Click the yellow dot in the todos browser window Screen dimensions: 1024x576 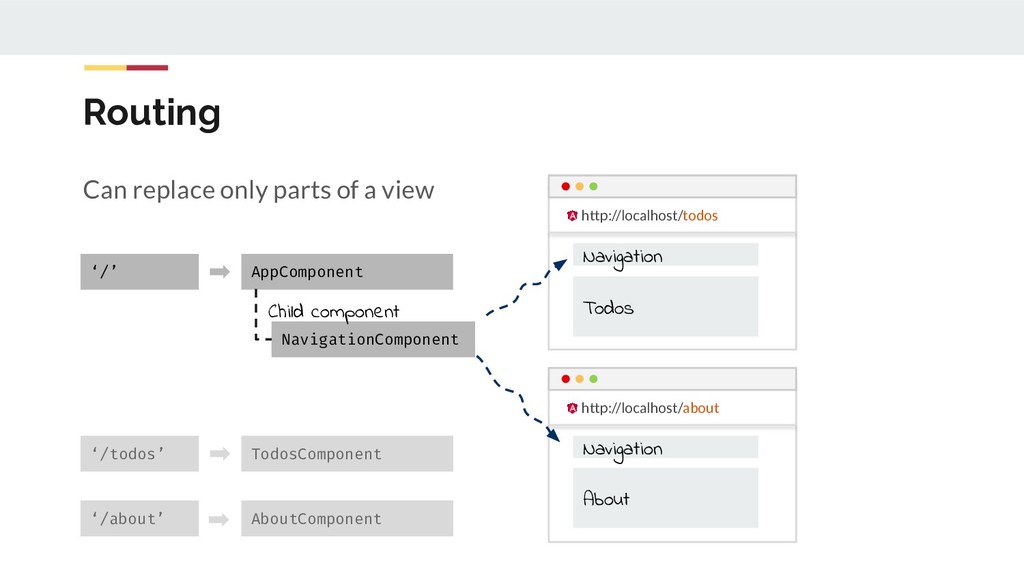tap(579, 187)
